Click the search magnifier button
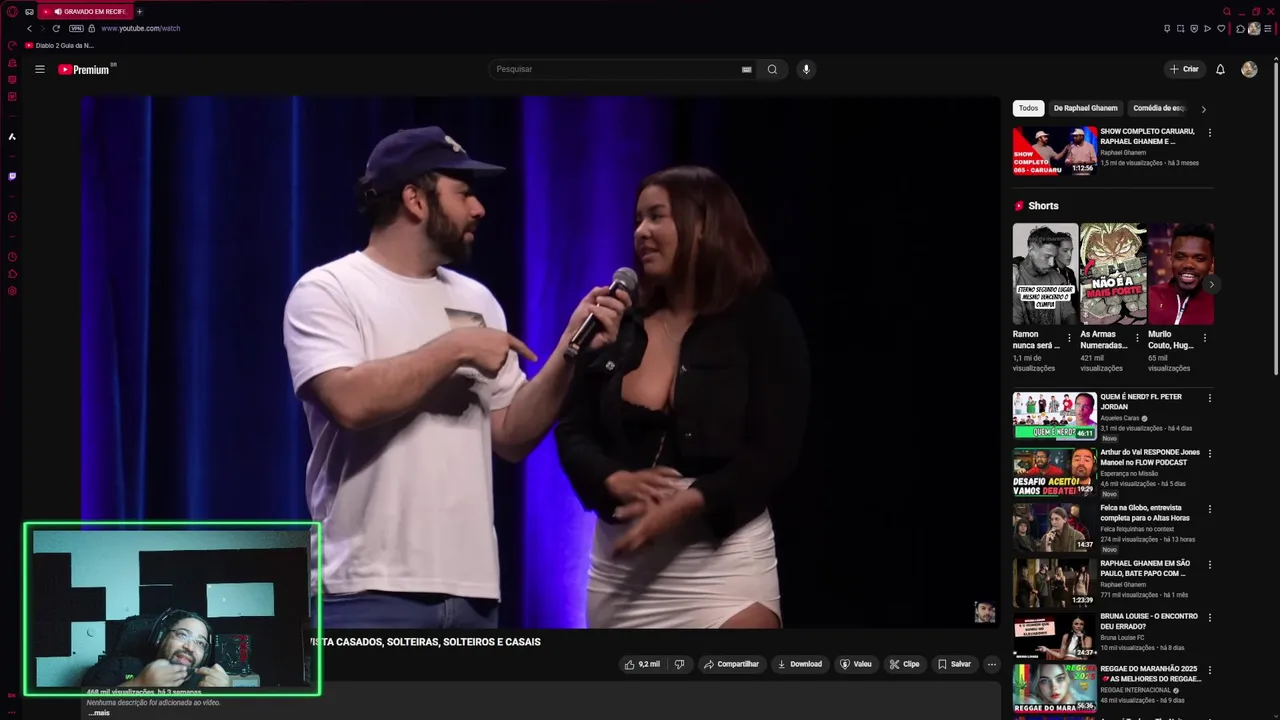This screenshot has width=1280, height=720. (x=772, y=69)
